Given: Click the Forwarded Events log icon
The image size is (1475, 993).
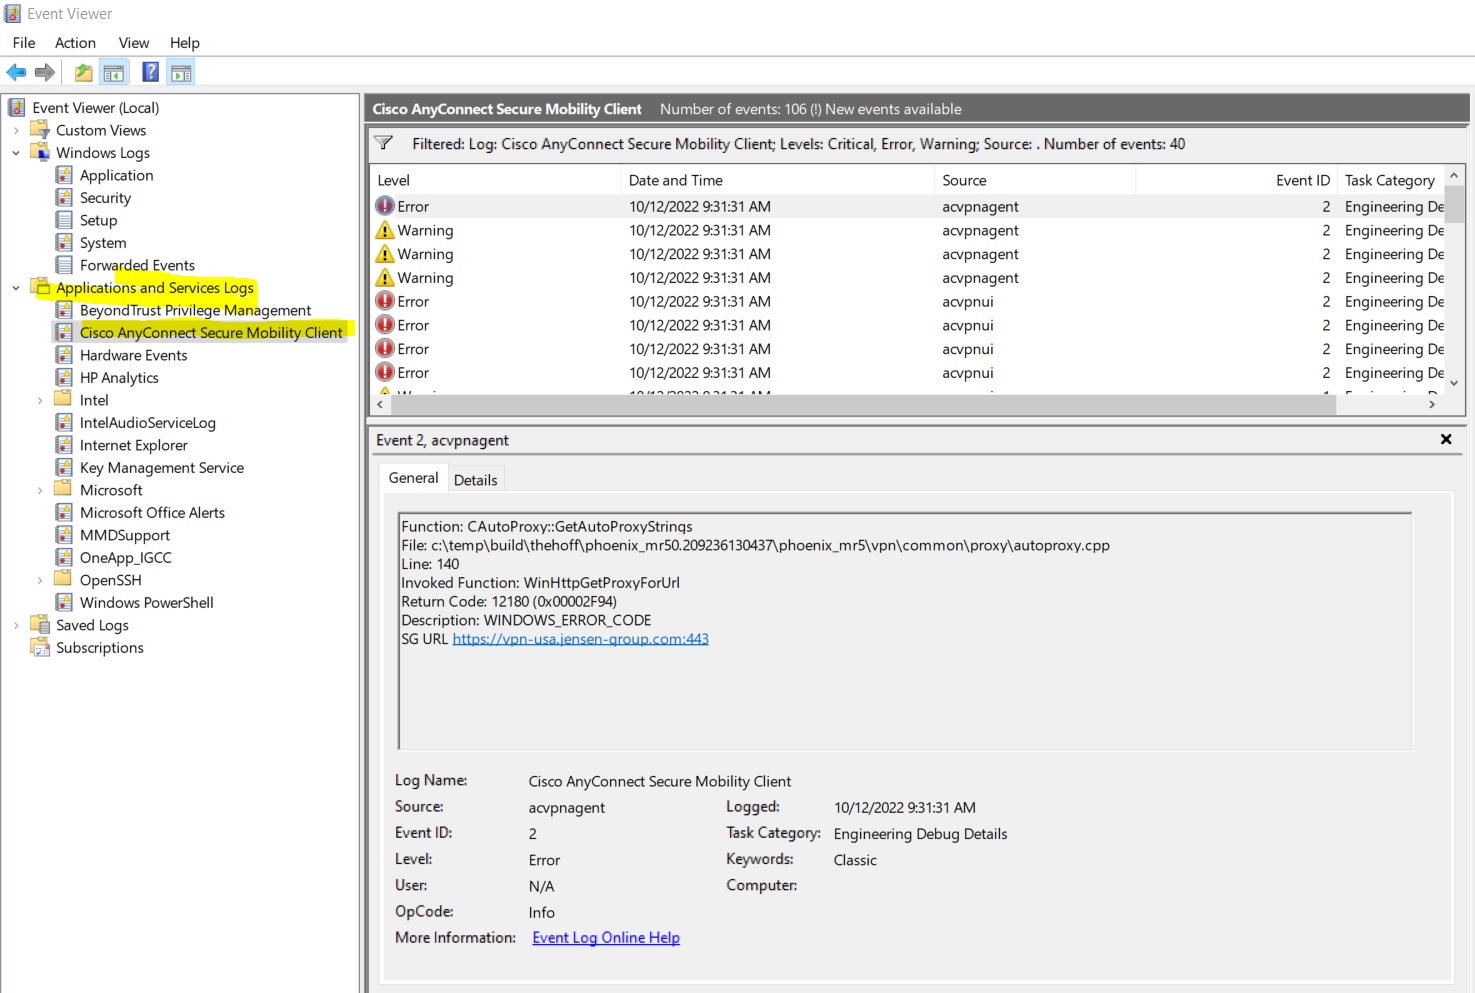Looking at the screenshot, I should [64, 265].
